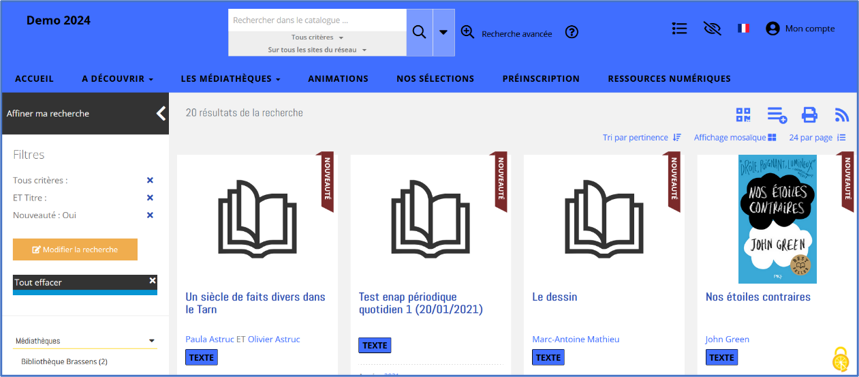Open Tri par pertinence sort menu
Image resolution: width=859 pixels, height=377 pixels.
642,138
